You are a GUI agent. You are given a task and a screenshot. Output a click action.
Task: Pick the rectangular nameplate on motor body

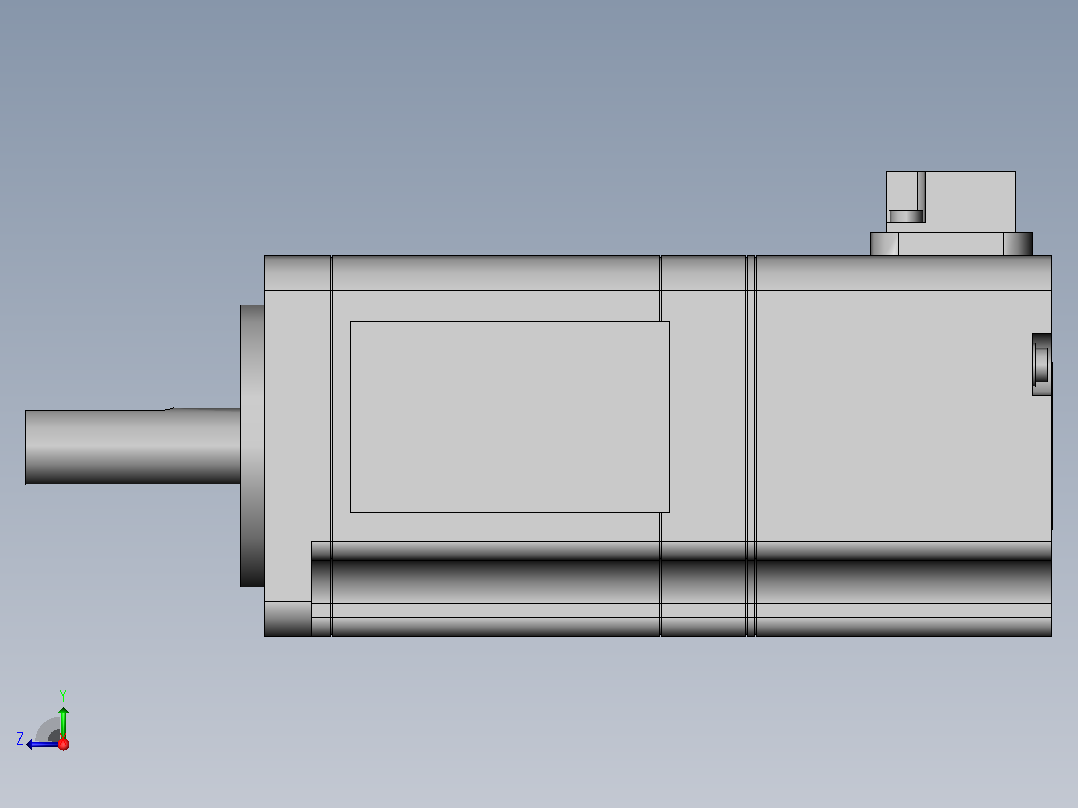509,417
